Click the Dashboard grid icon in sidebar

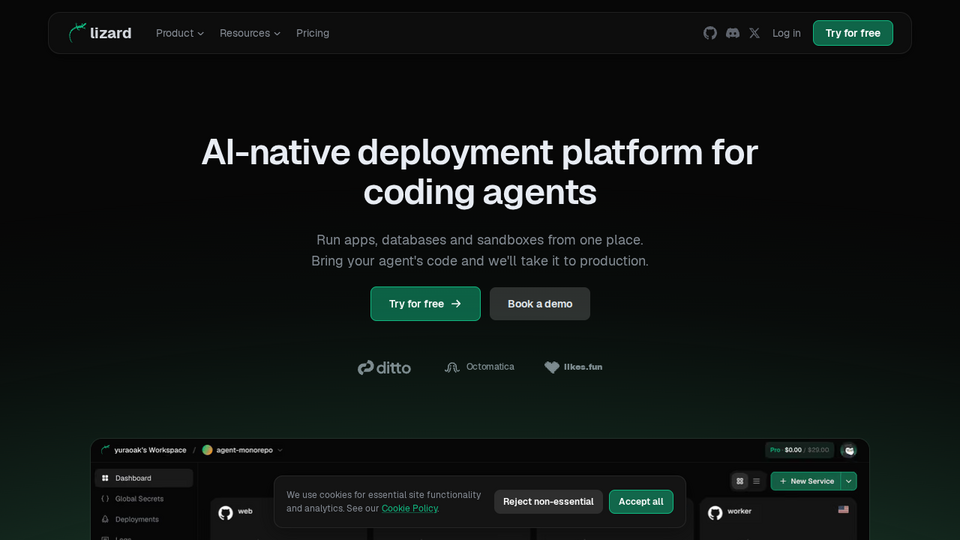coord(105,478)
